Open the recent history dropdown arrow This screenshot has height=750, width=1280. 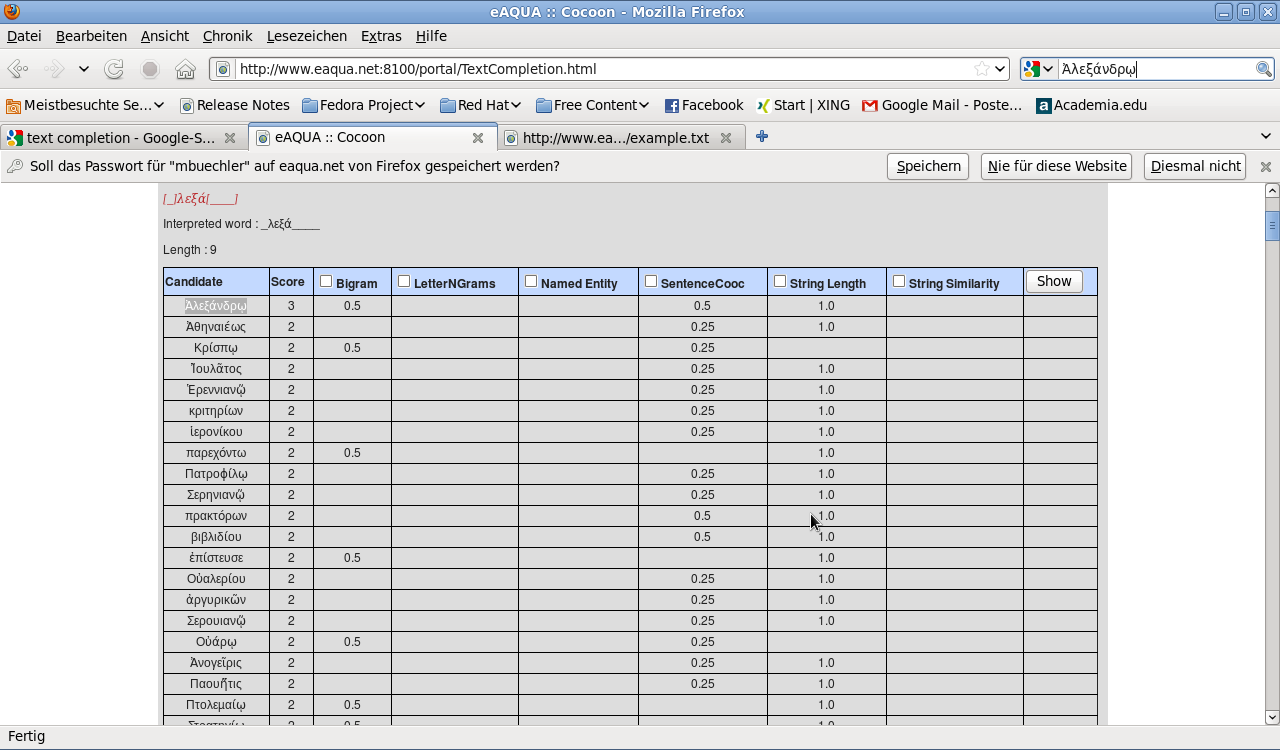point(84,69)
